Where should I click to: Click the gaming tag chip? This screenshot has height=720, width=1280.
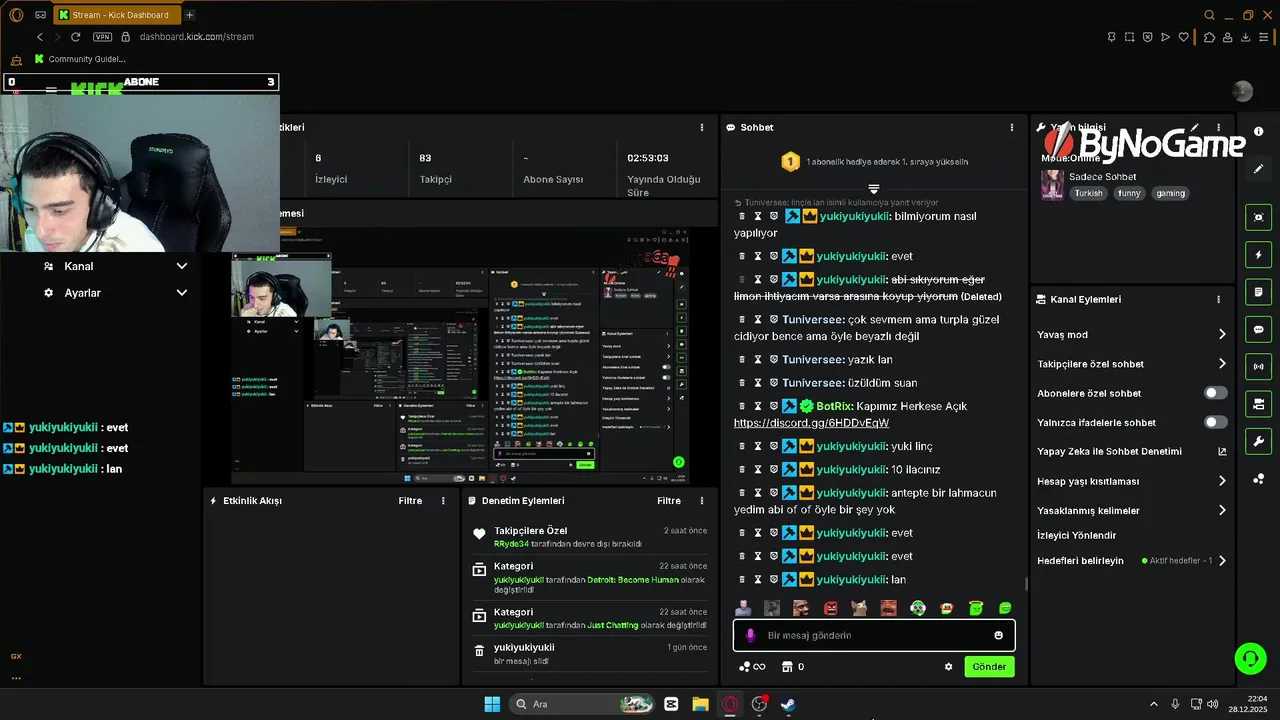coord(1170,194)
